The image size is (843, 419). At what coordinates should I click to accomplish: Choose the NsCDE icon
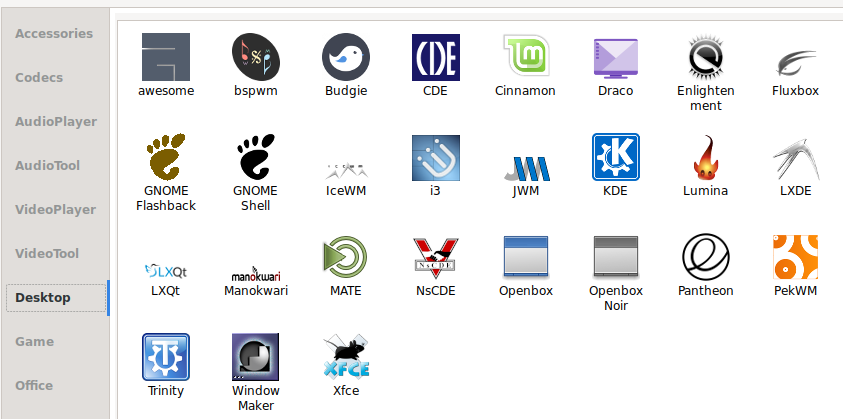(x=435, y=258)
